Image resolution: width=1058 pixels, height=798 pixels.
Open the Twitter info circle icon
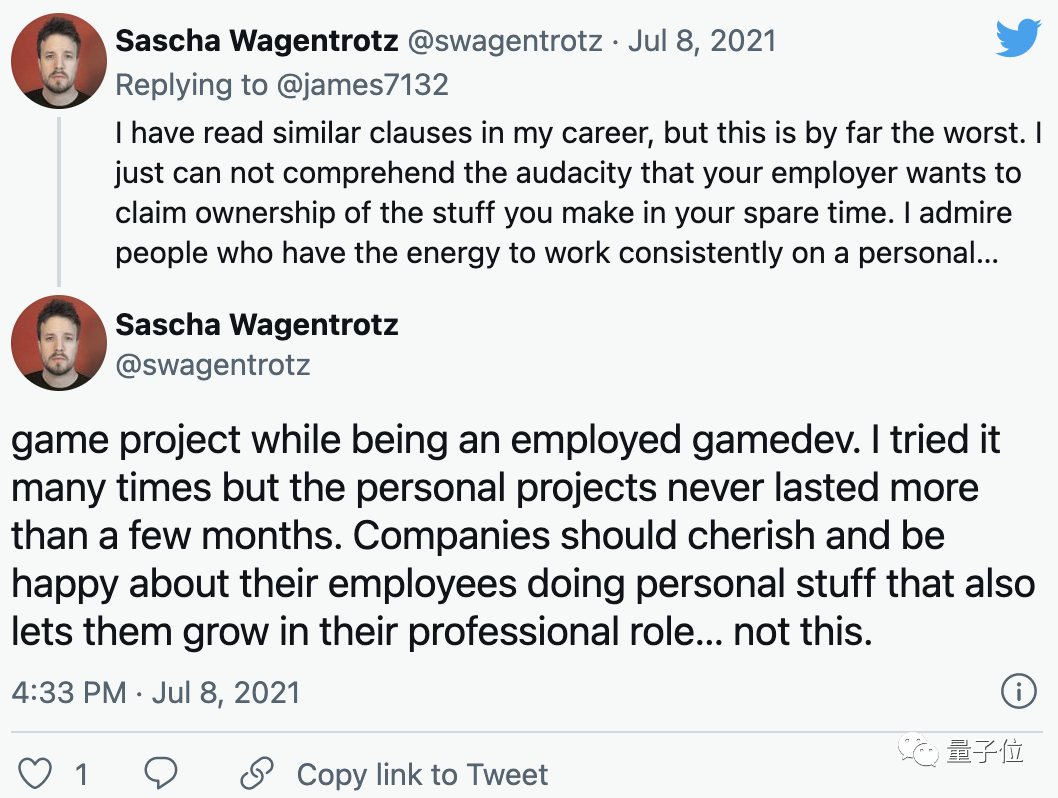(1018, 691)
